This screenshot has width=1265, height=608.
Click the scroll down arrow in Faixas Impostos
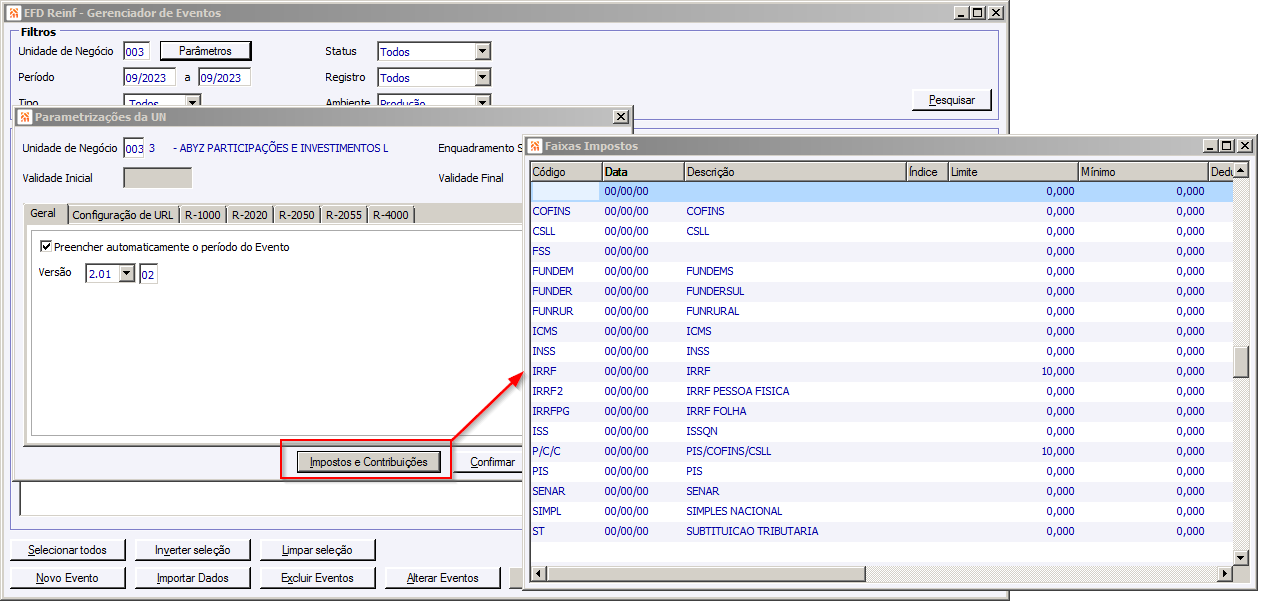(x=1241, y=557)
